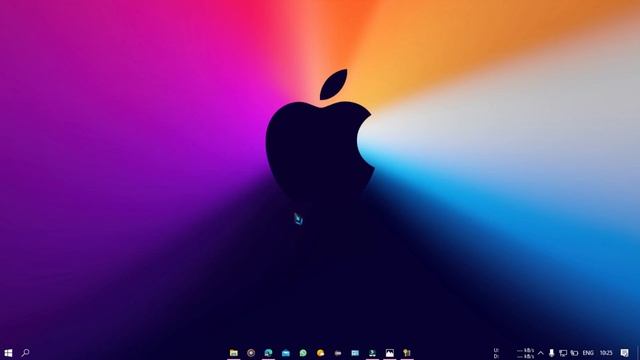Viewport: 640px width, 360px height.
Task: Click the network speed monitor readout
Action: pyautogui.click(x=515, y=353)
